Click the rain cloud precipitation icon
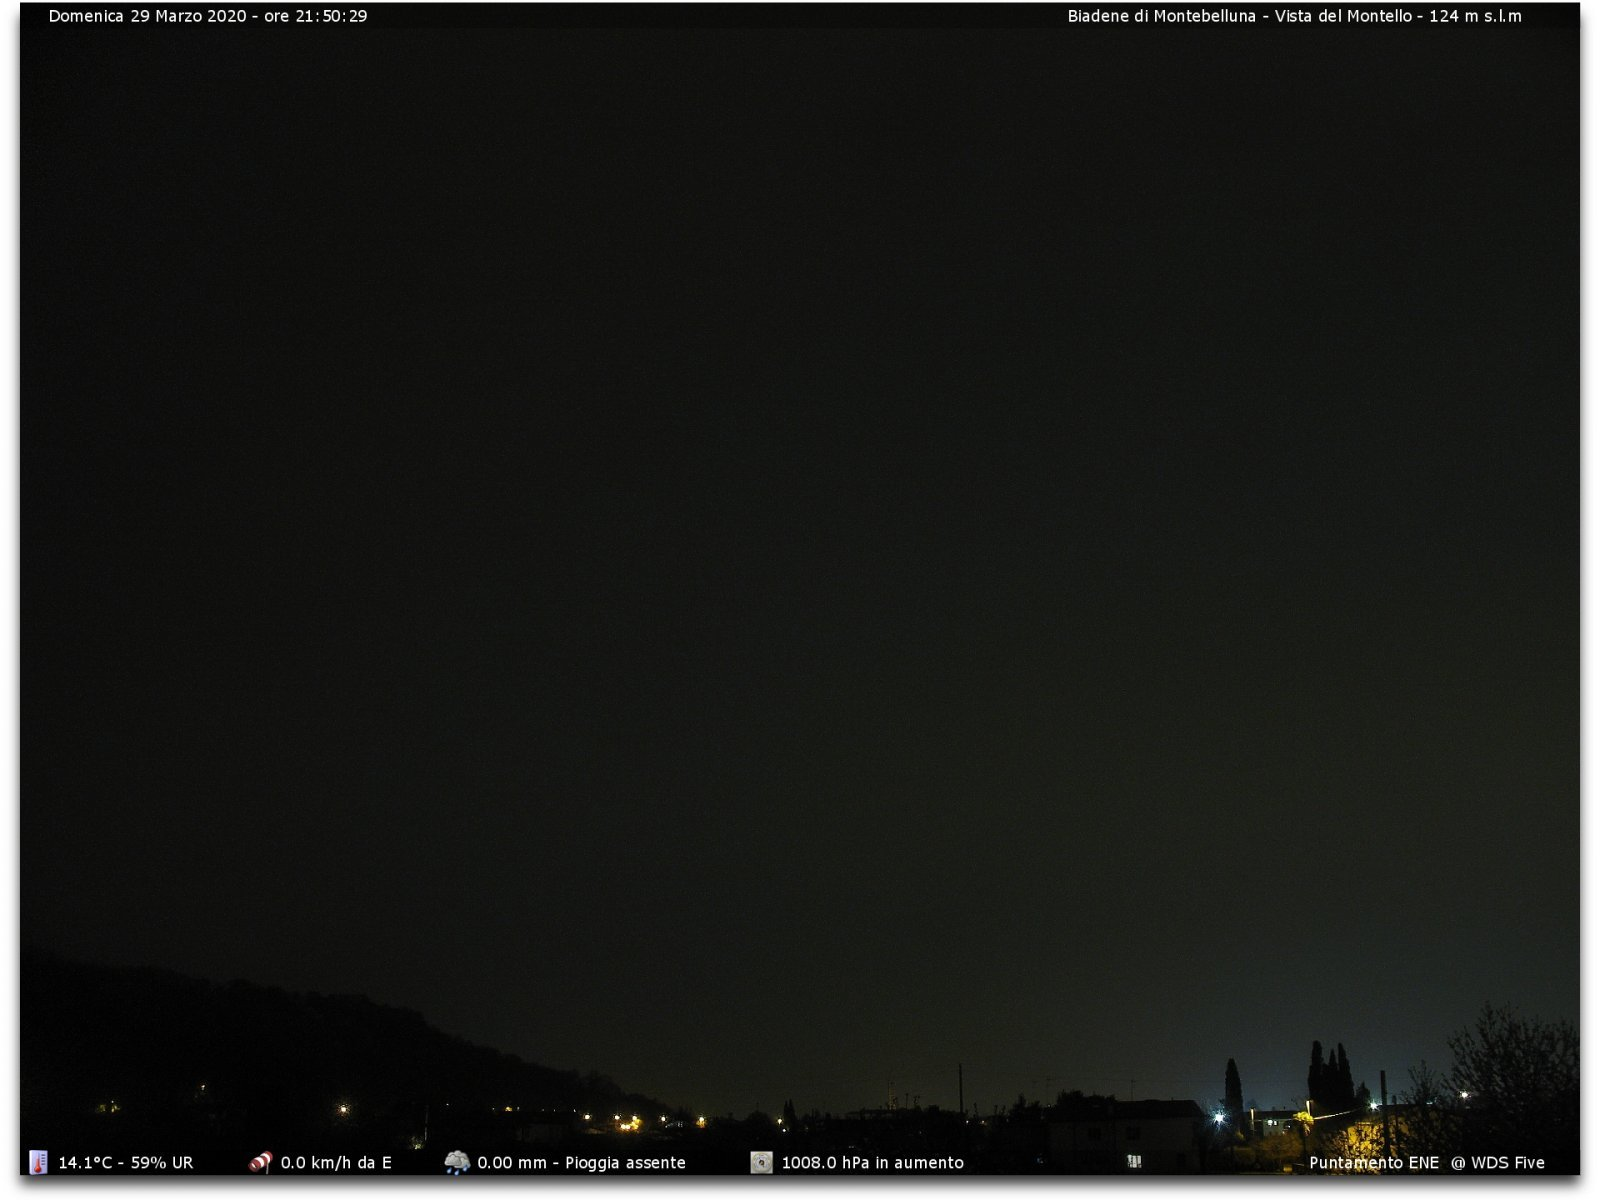Screen dimensions: 1600x1200 point(457,1162)
